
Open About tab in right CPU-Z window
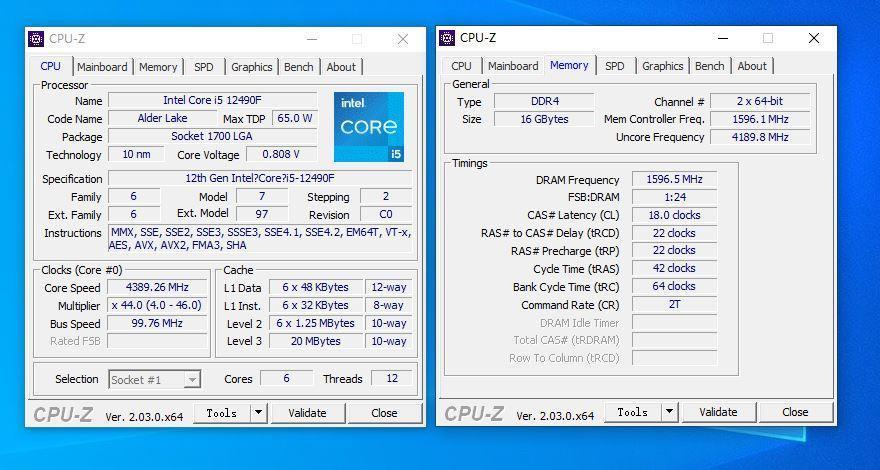click(752, 66)
